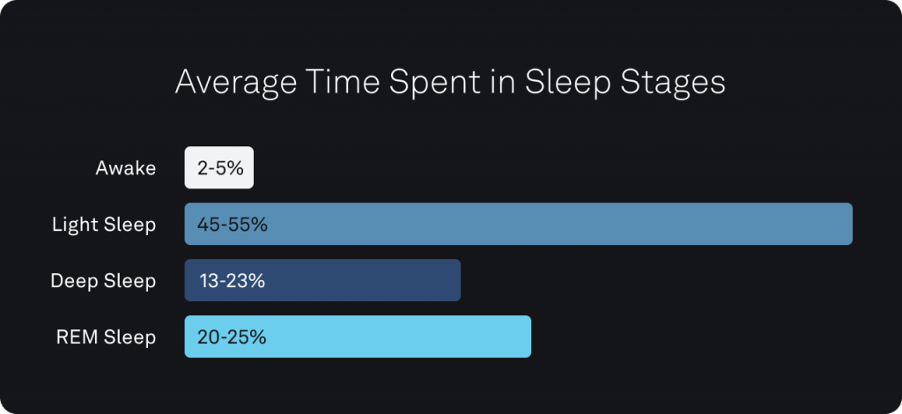This screenshot has width=902, height=414.
Task: Select the 20-25% value text
Action: [x=232, y=337]
